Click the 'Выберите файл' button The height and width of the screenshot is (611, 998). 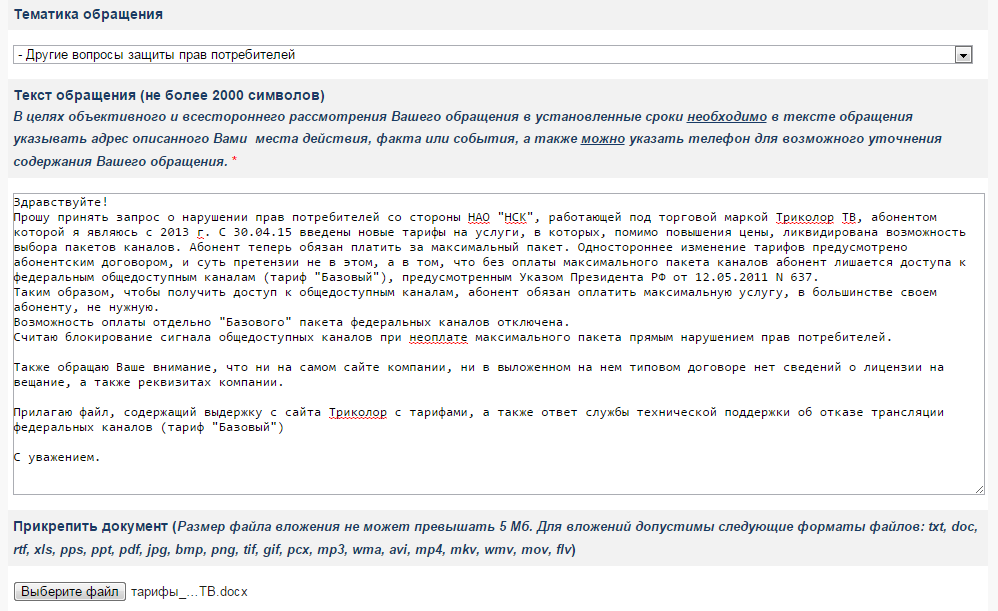pos(70,591)
